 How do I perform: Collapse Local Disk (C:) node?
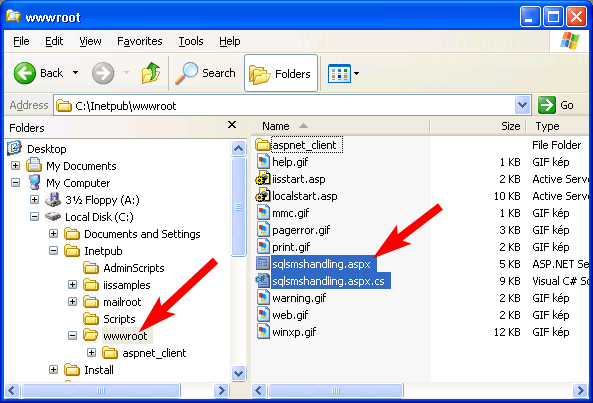coord(34,217)
